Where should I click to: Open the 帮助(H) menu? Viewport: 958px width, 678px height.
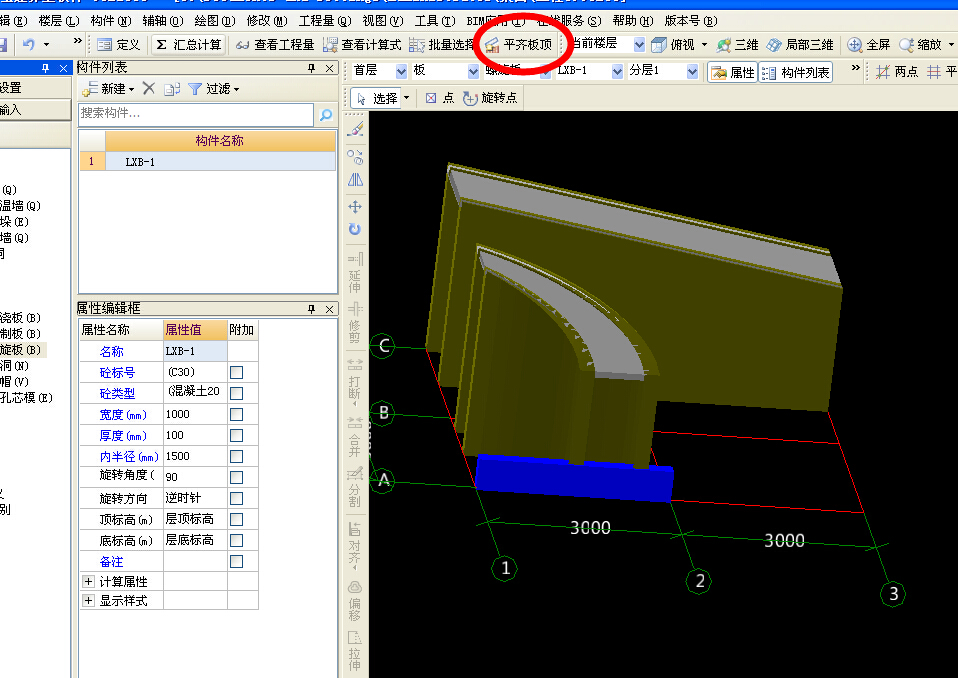pyautogui.click(x=632, y=21)
